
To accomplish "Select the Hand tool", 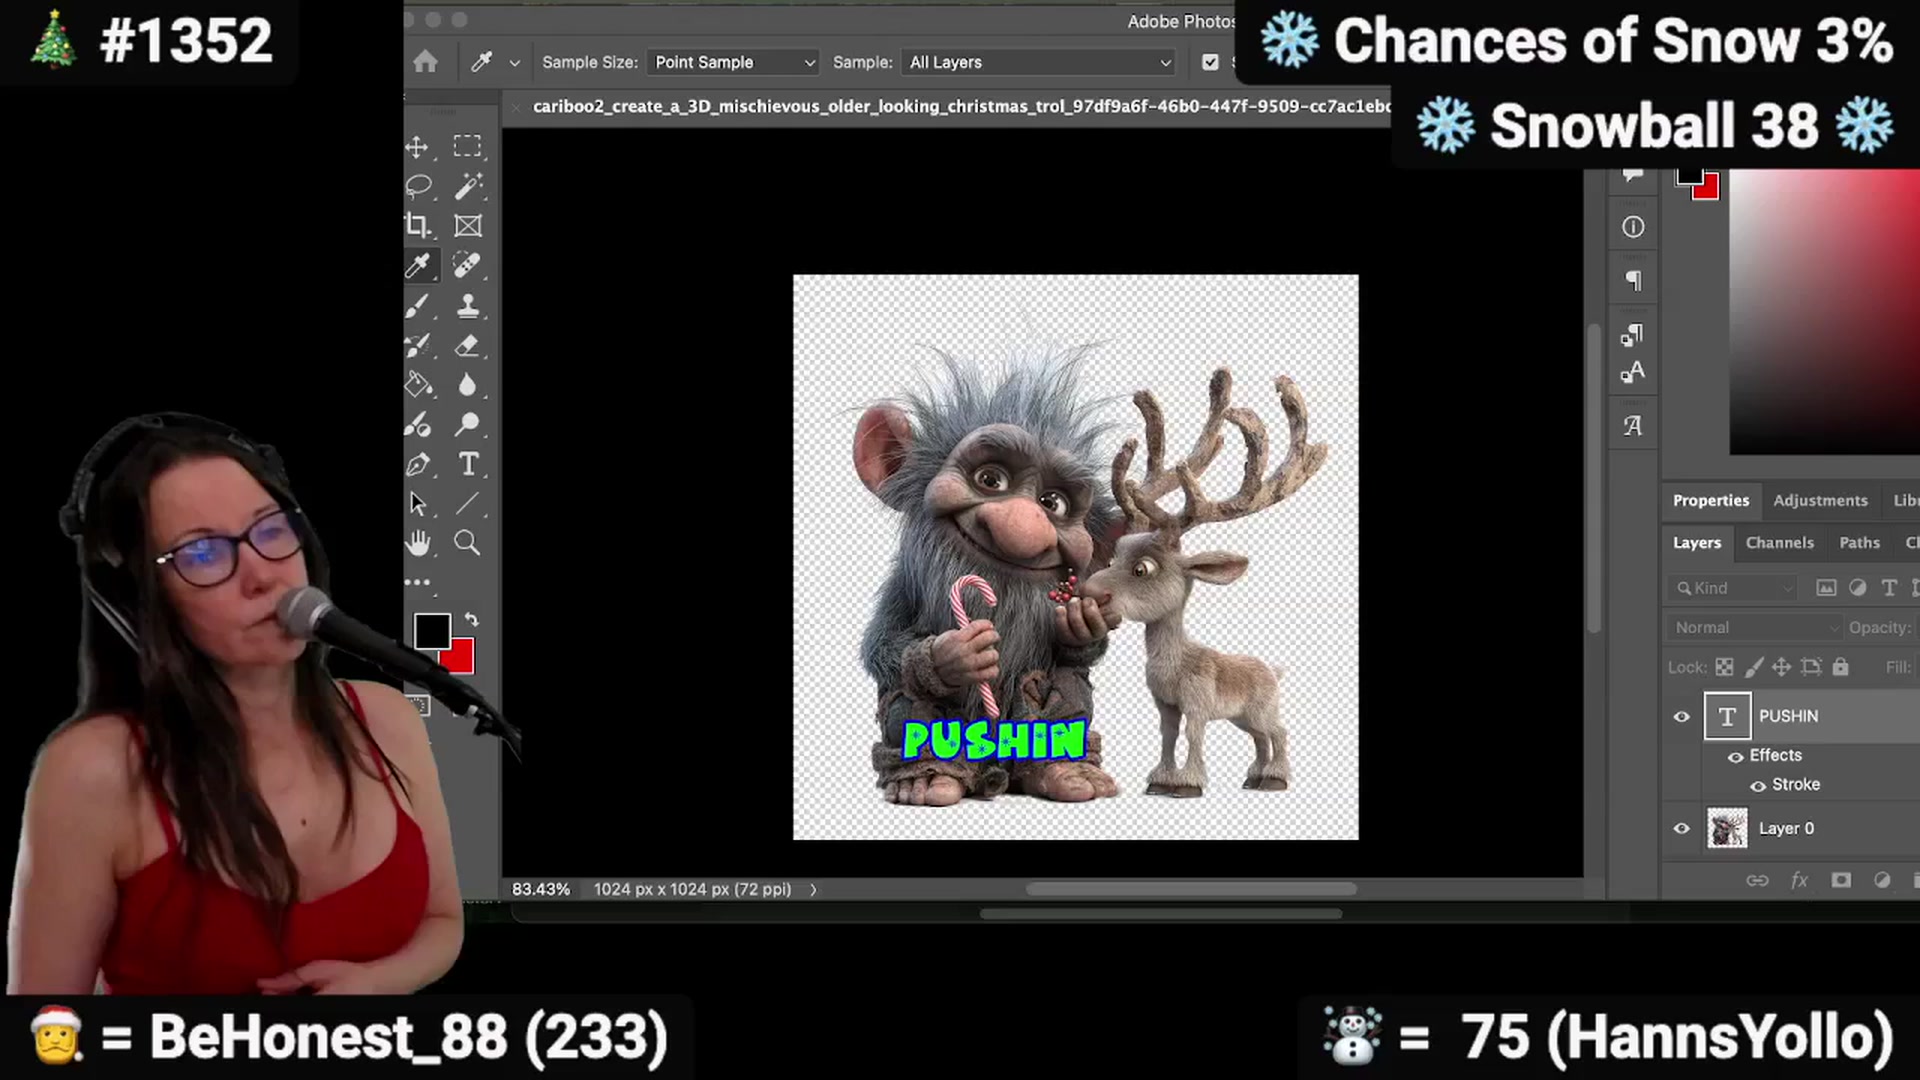I will click(418, 543).
